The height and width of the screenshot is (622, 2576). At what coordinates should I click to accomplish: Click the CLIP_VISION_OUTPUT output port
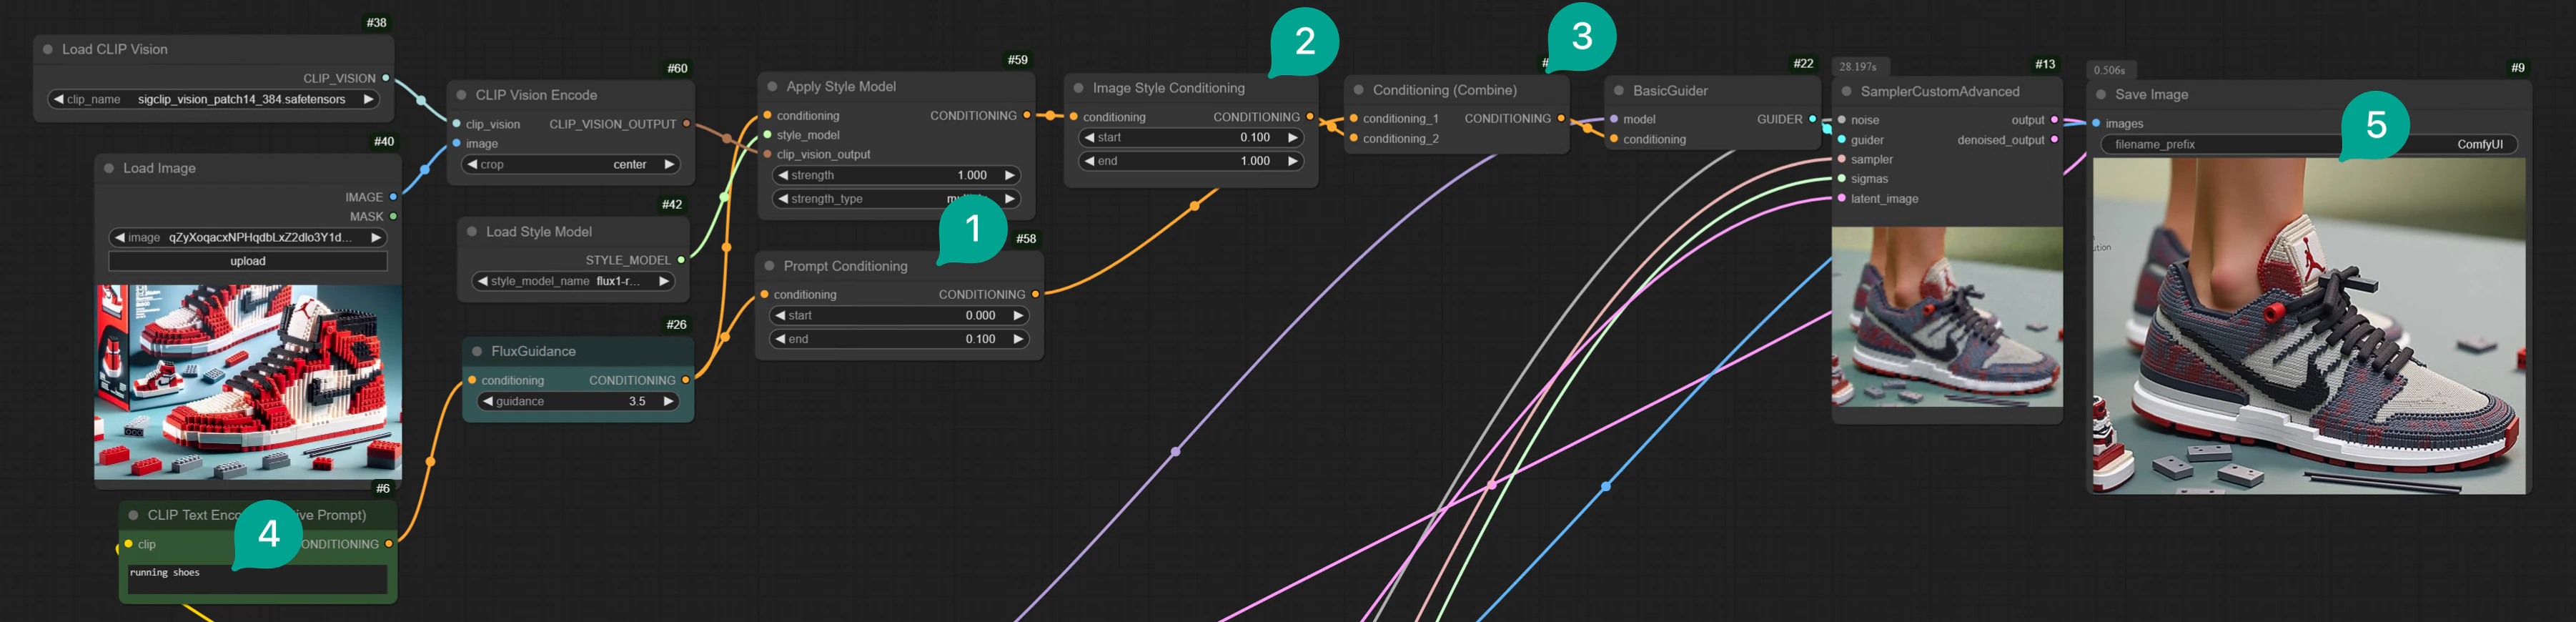point(686,124)
